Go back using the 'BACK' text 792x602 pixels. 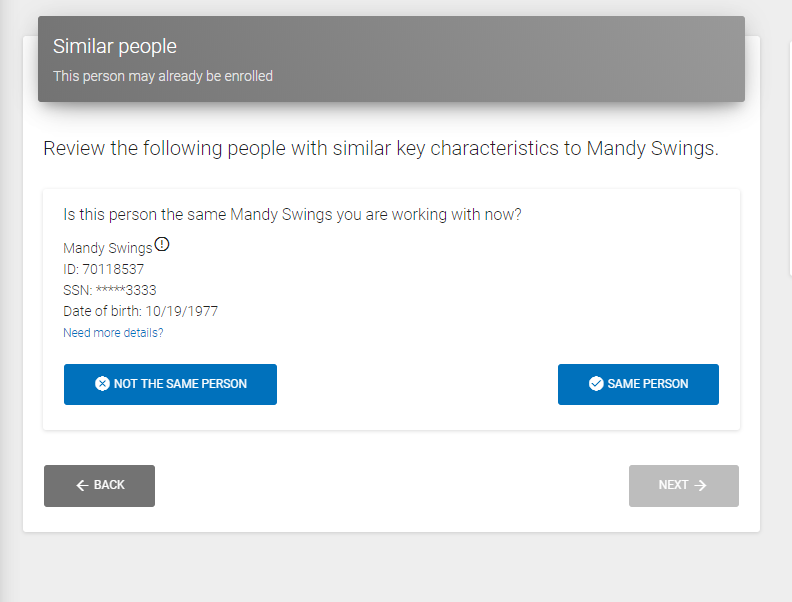109,486
